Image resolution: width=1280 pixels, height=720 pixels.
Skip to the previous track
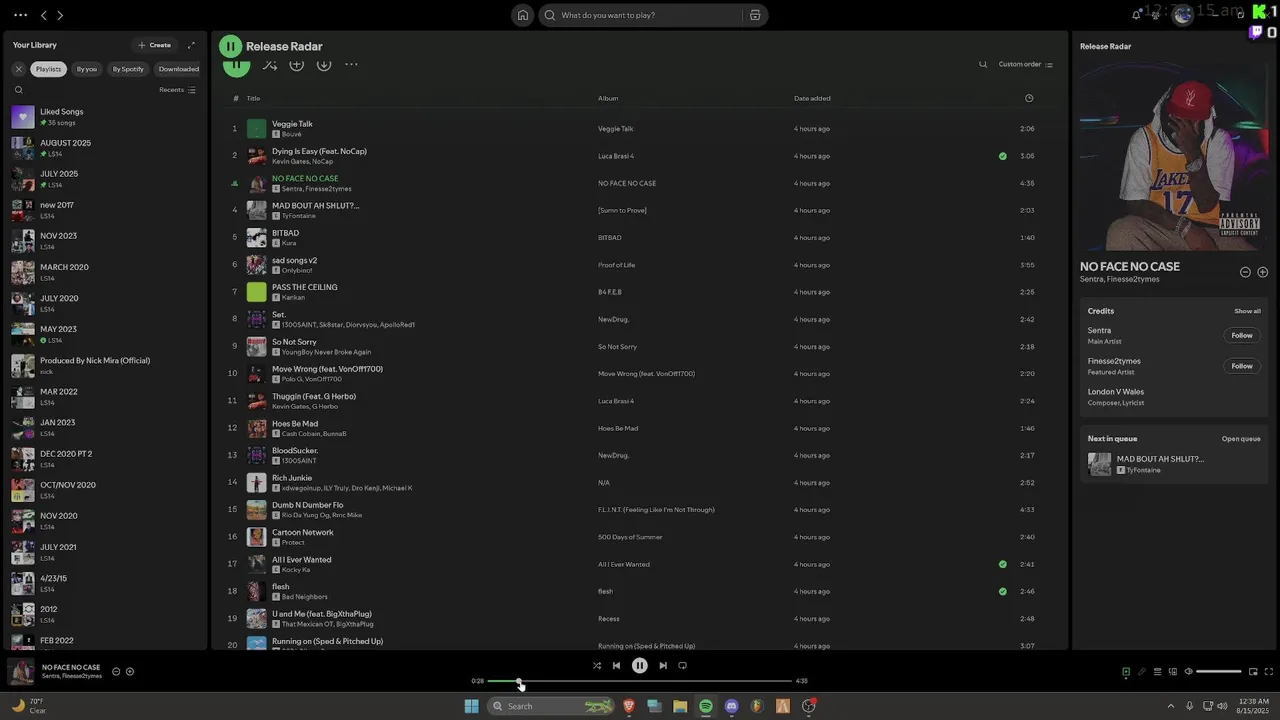tap(616, 665)
